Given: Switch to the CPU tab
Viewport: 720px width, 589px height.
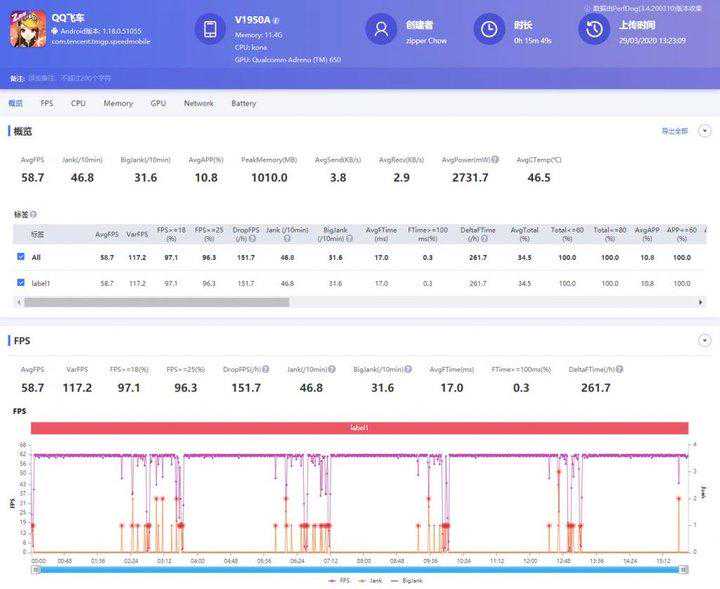Looking at the screenshot, I should [x=78, y=103].
